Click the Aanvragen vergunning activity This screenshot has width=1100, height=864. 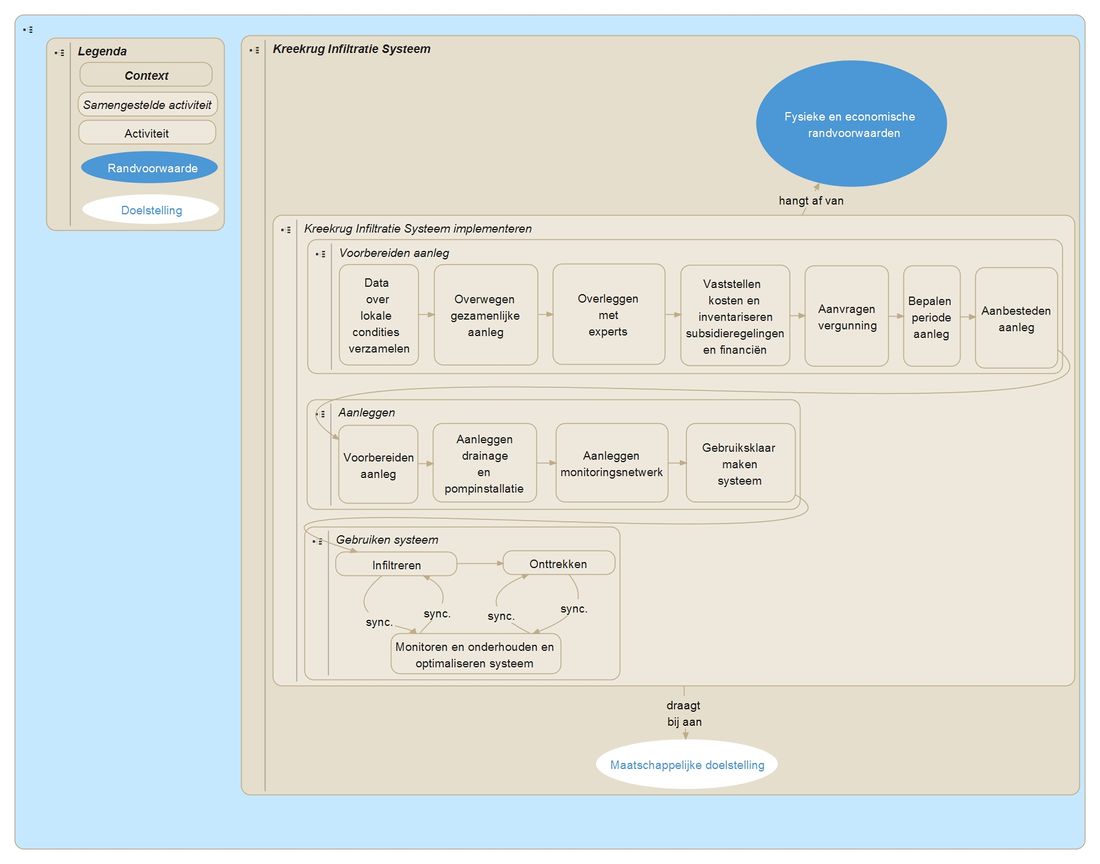click(x=846, y=316)
